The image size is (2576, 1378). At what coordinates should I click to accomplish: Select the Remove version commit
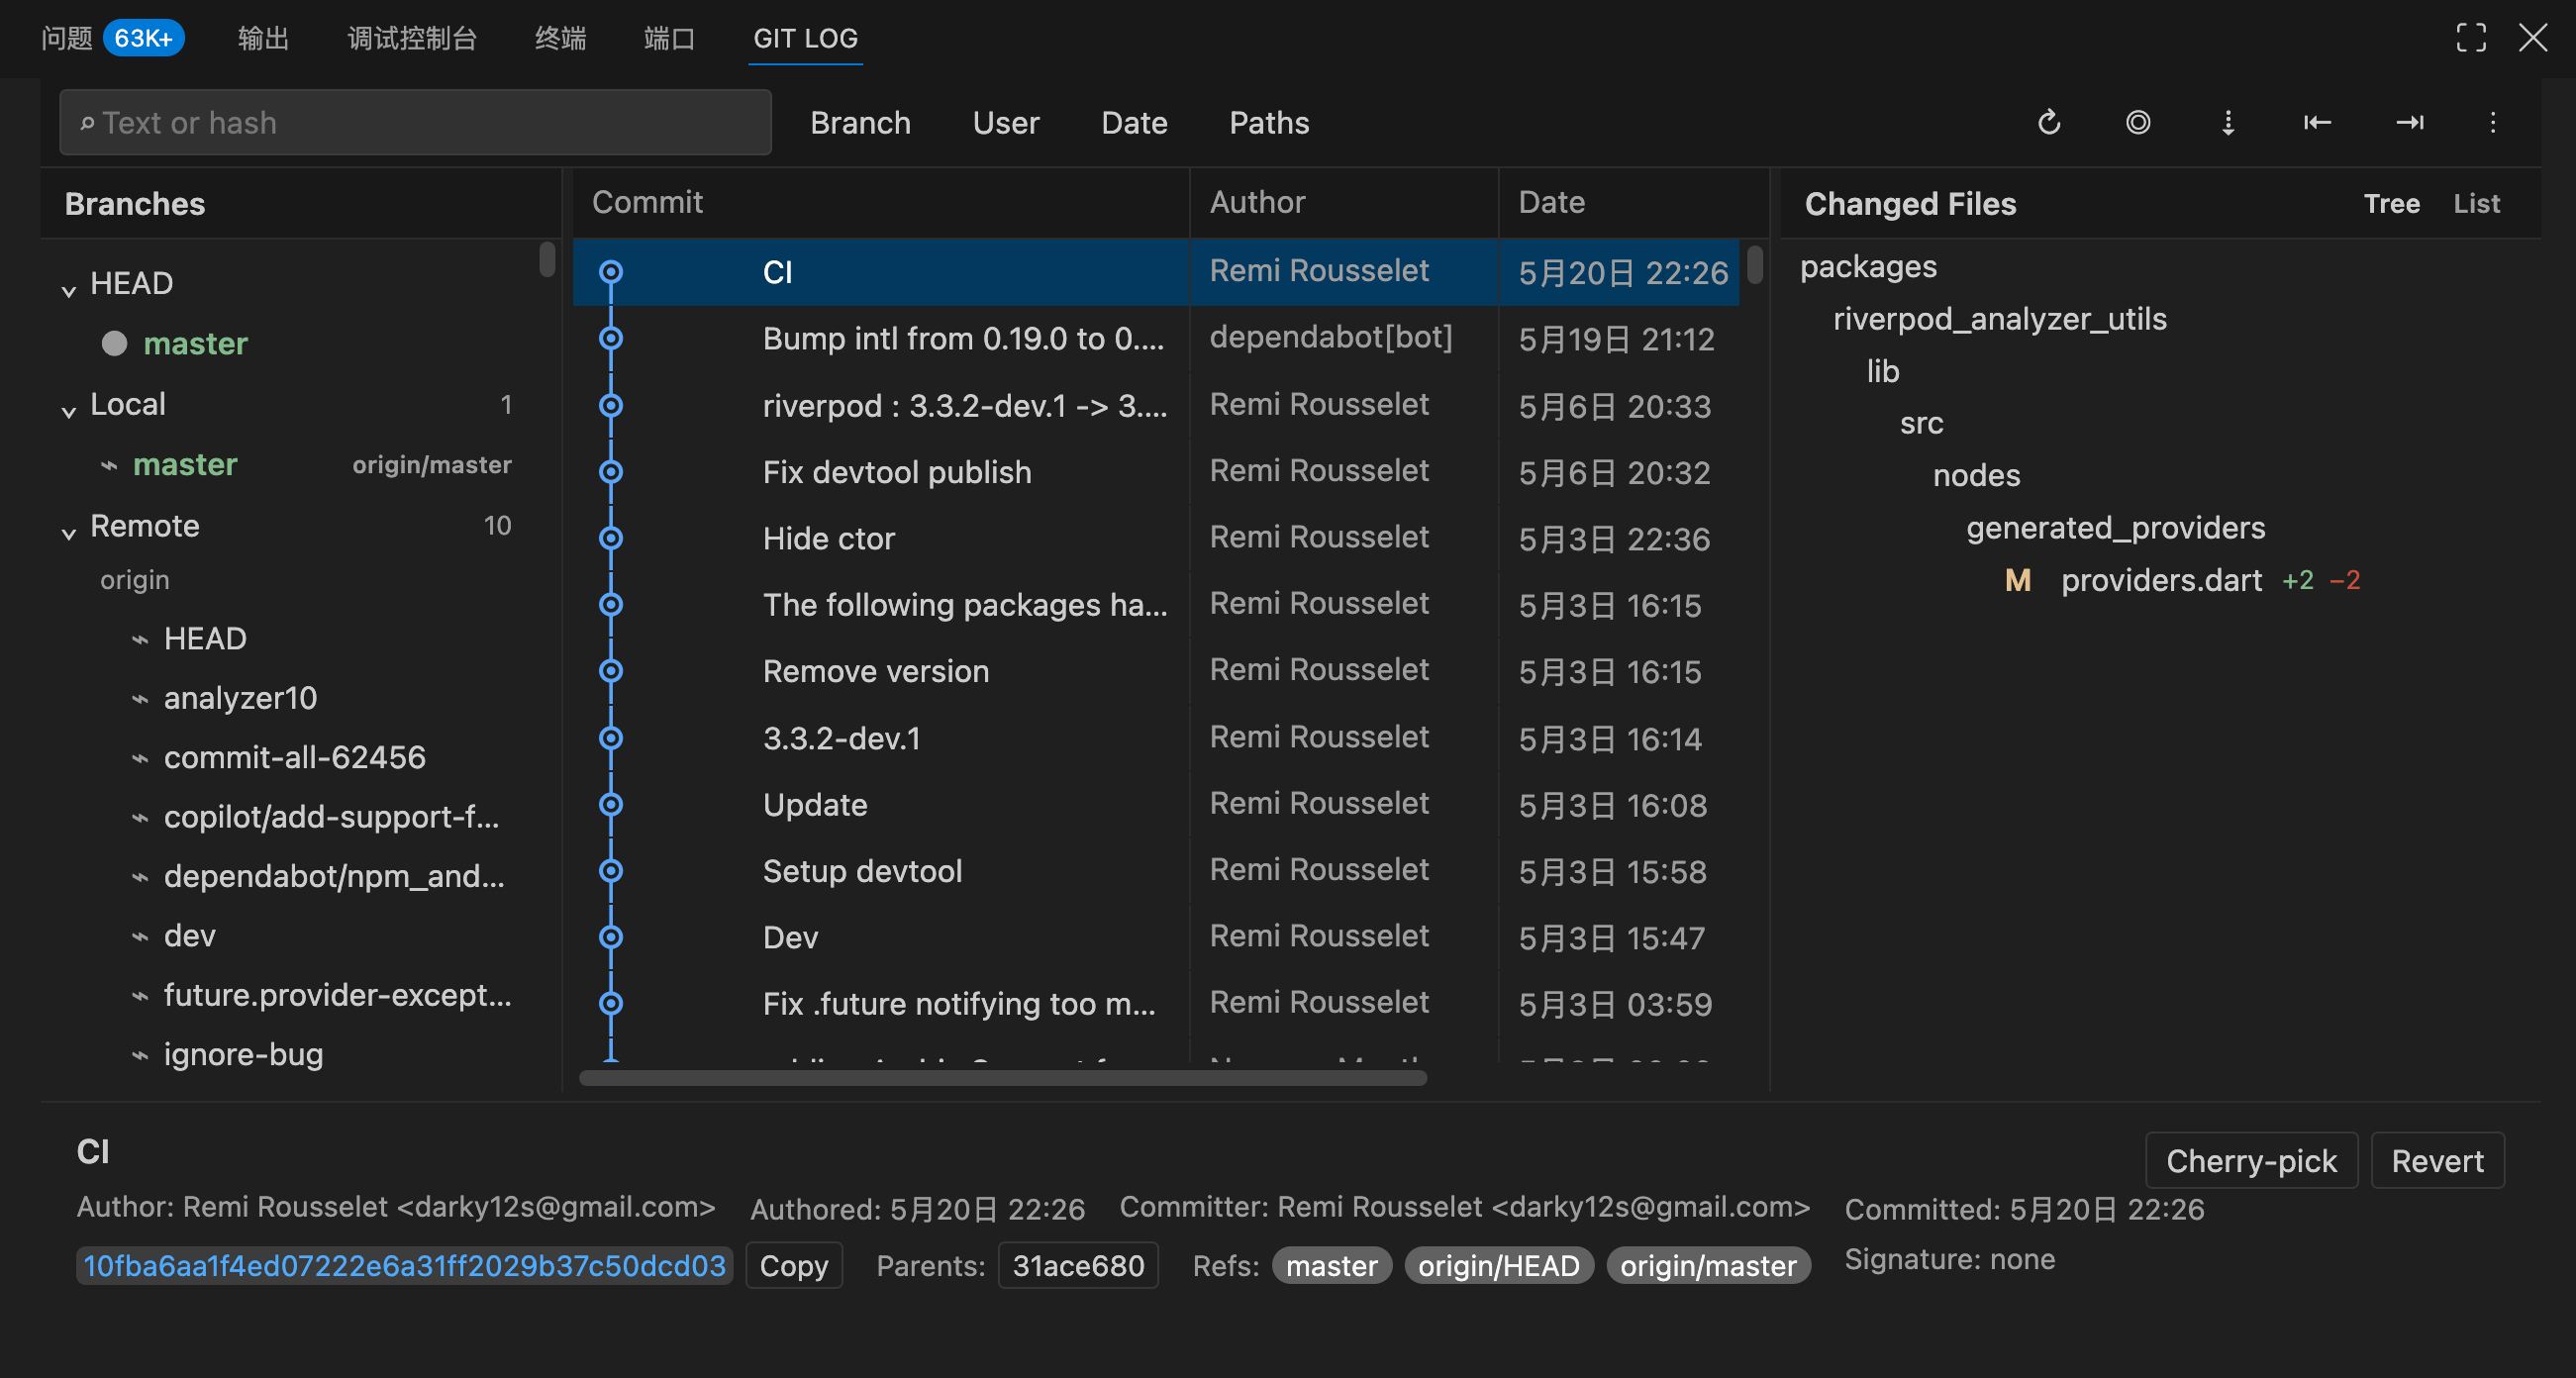click(1155, 671)
